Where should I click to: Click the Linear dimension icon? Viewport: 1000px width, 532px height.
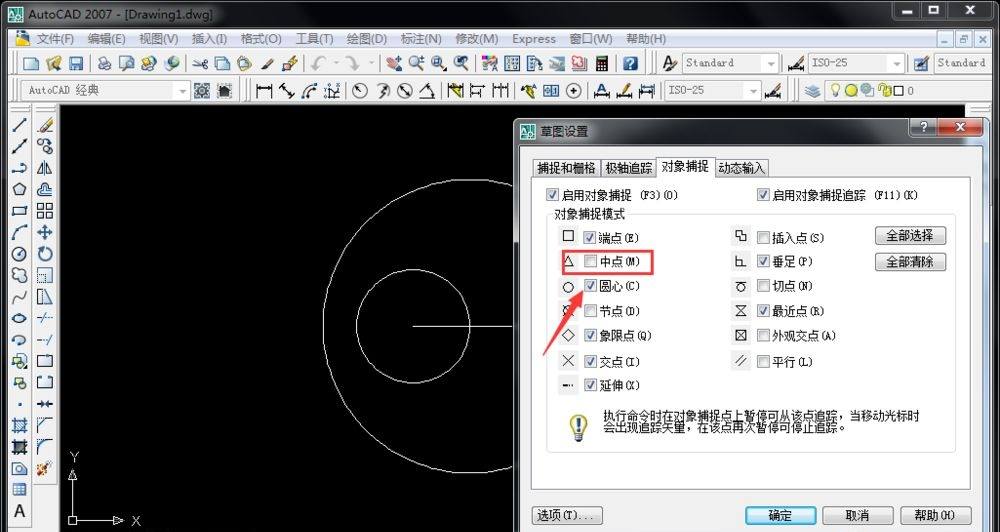coord(263,91)
